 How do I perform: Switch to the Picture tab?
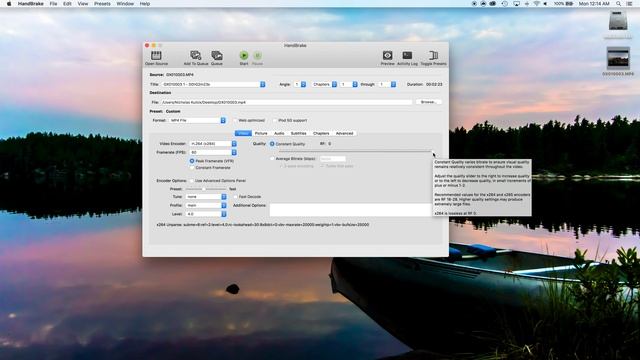[x=261, y=133]
